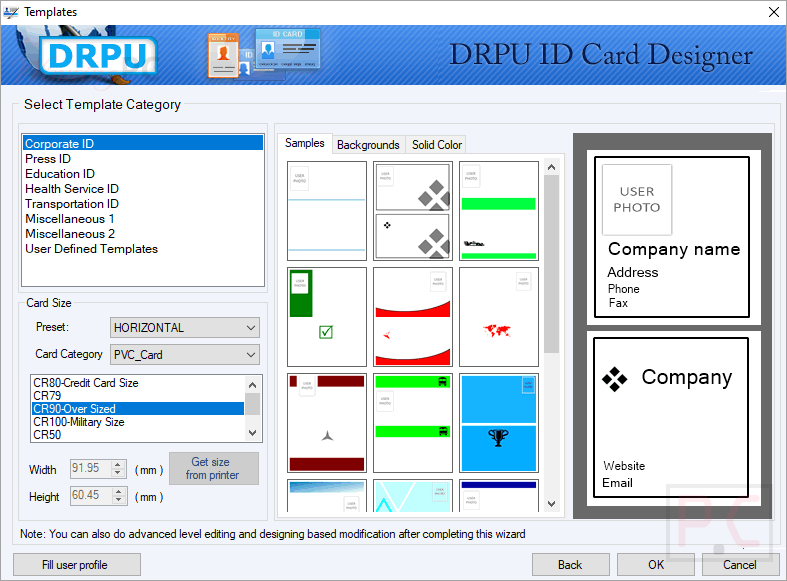Screen dimensions: 787x581
Task: Choose the blue trophy template
Action: click(x=498, y=423)
